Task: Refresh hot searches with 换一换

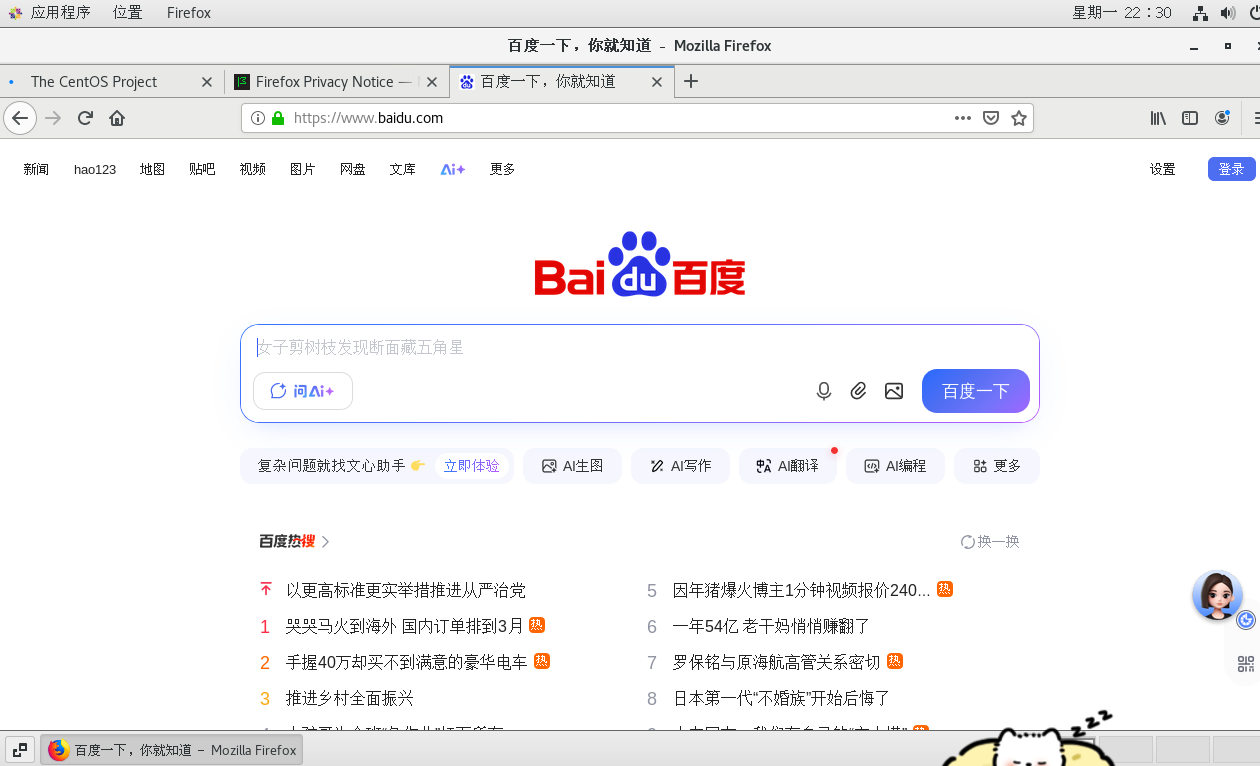Action: (990, 542)
